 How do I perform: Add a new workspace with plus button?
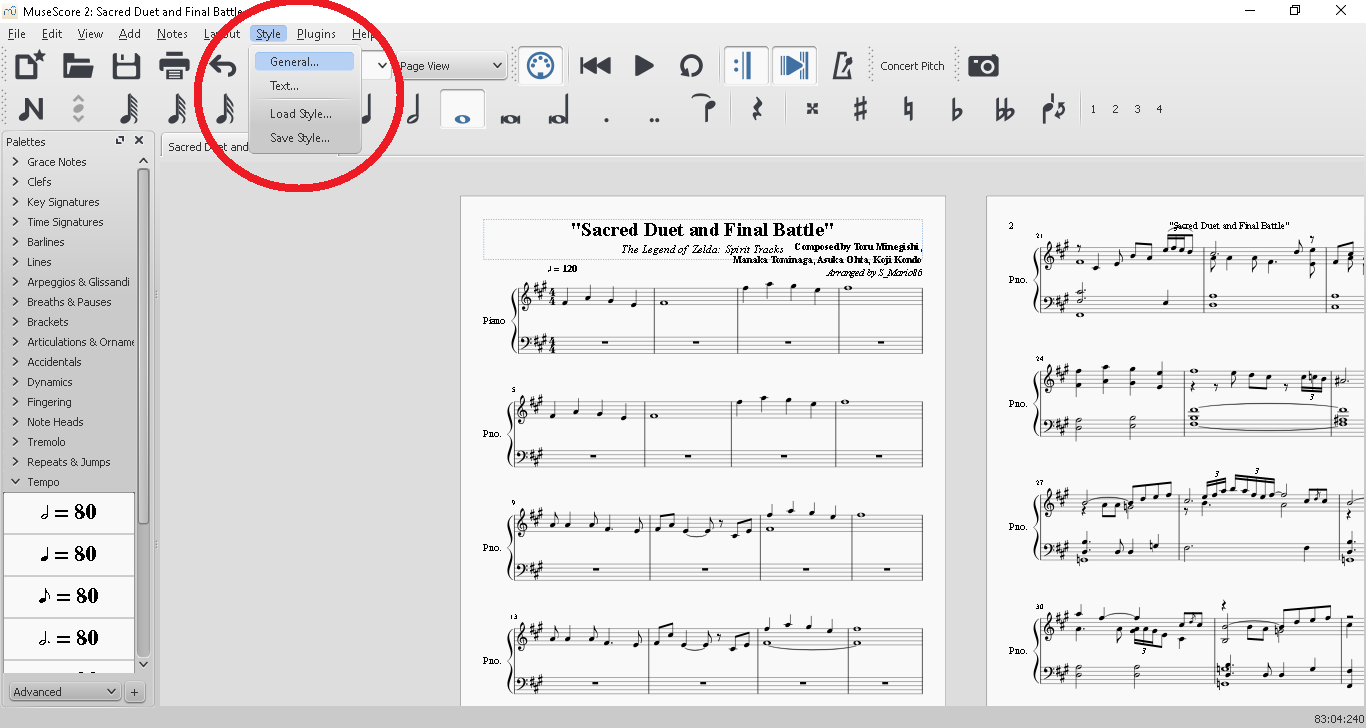[135, 691]
